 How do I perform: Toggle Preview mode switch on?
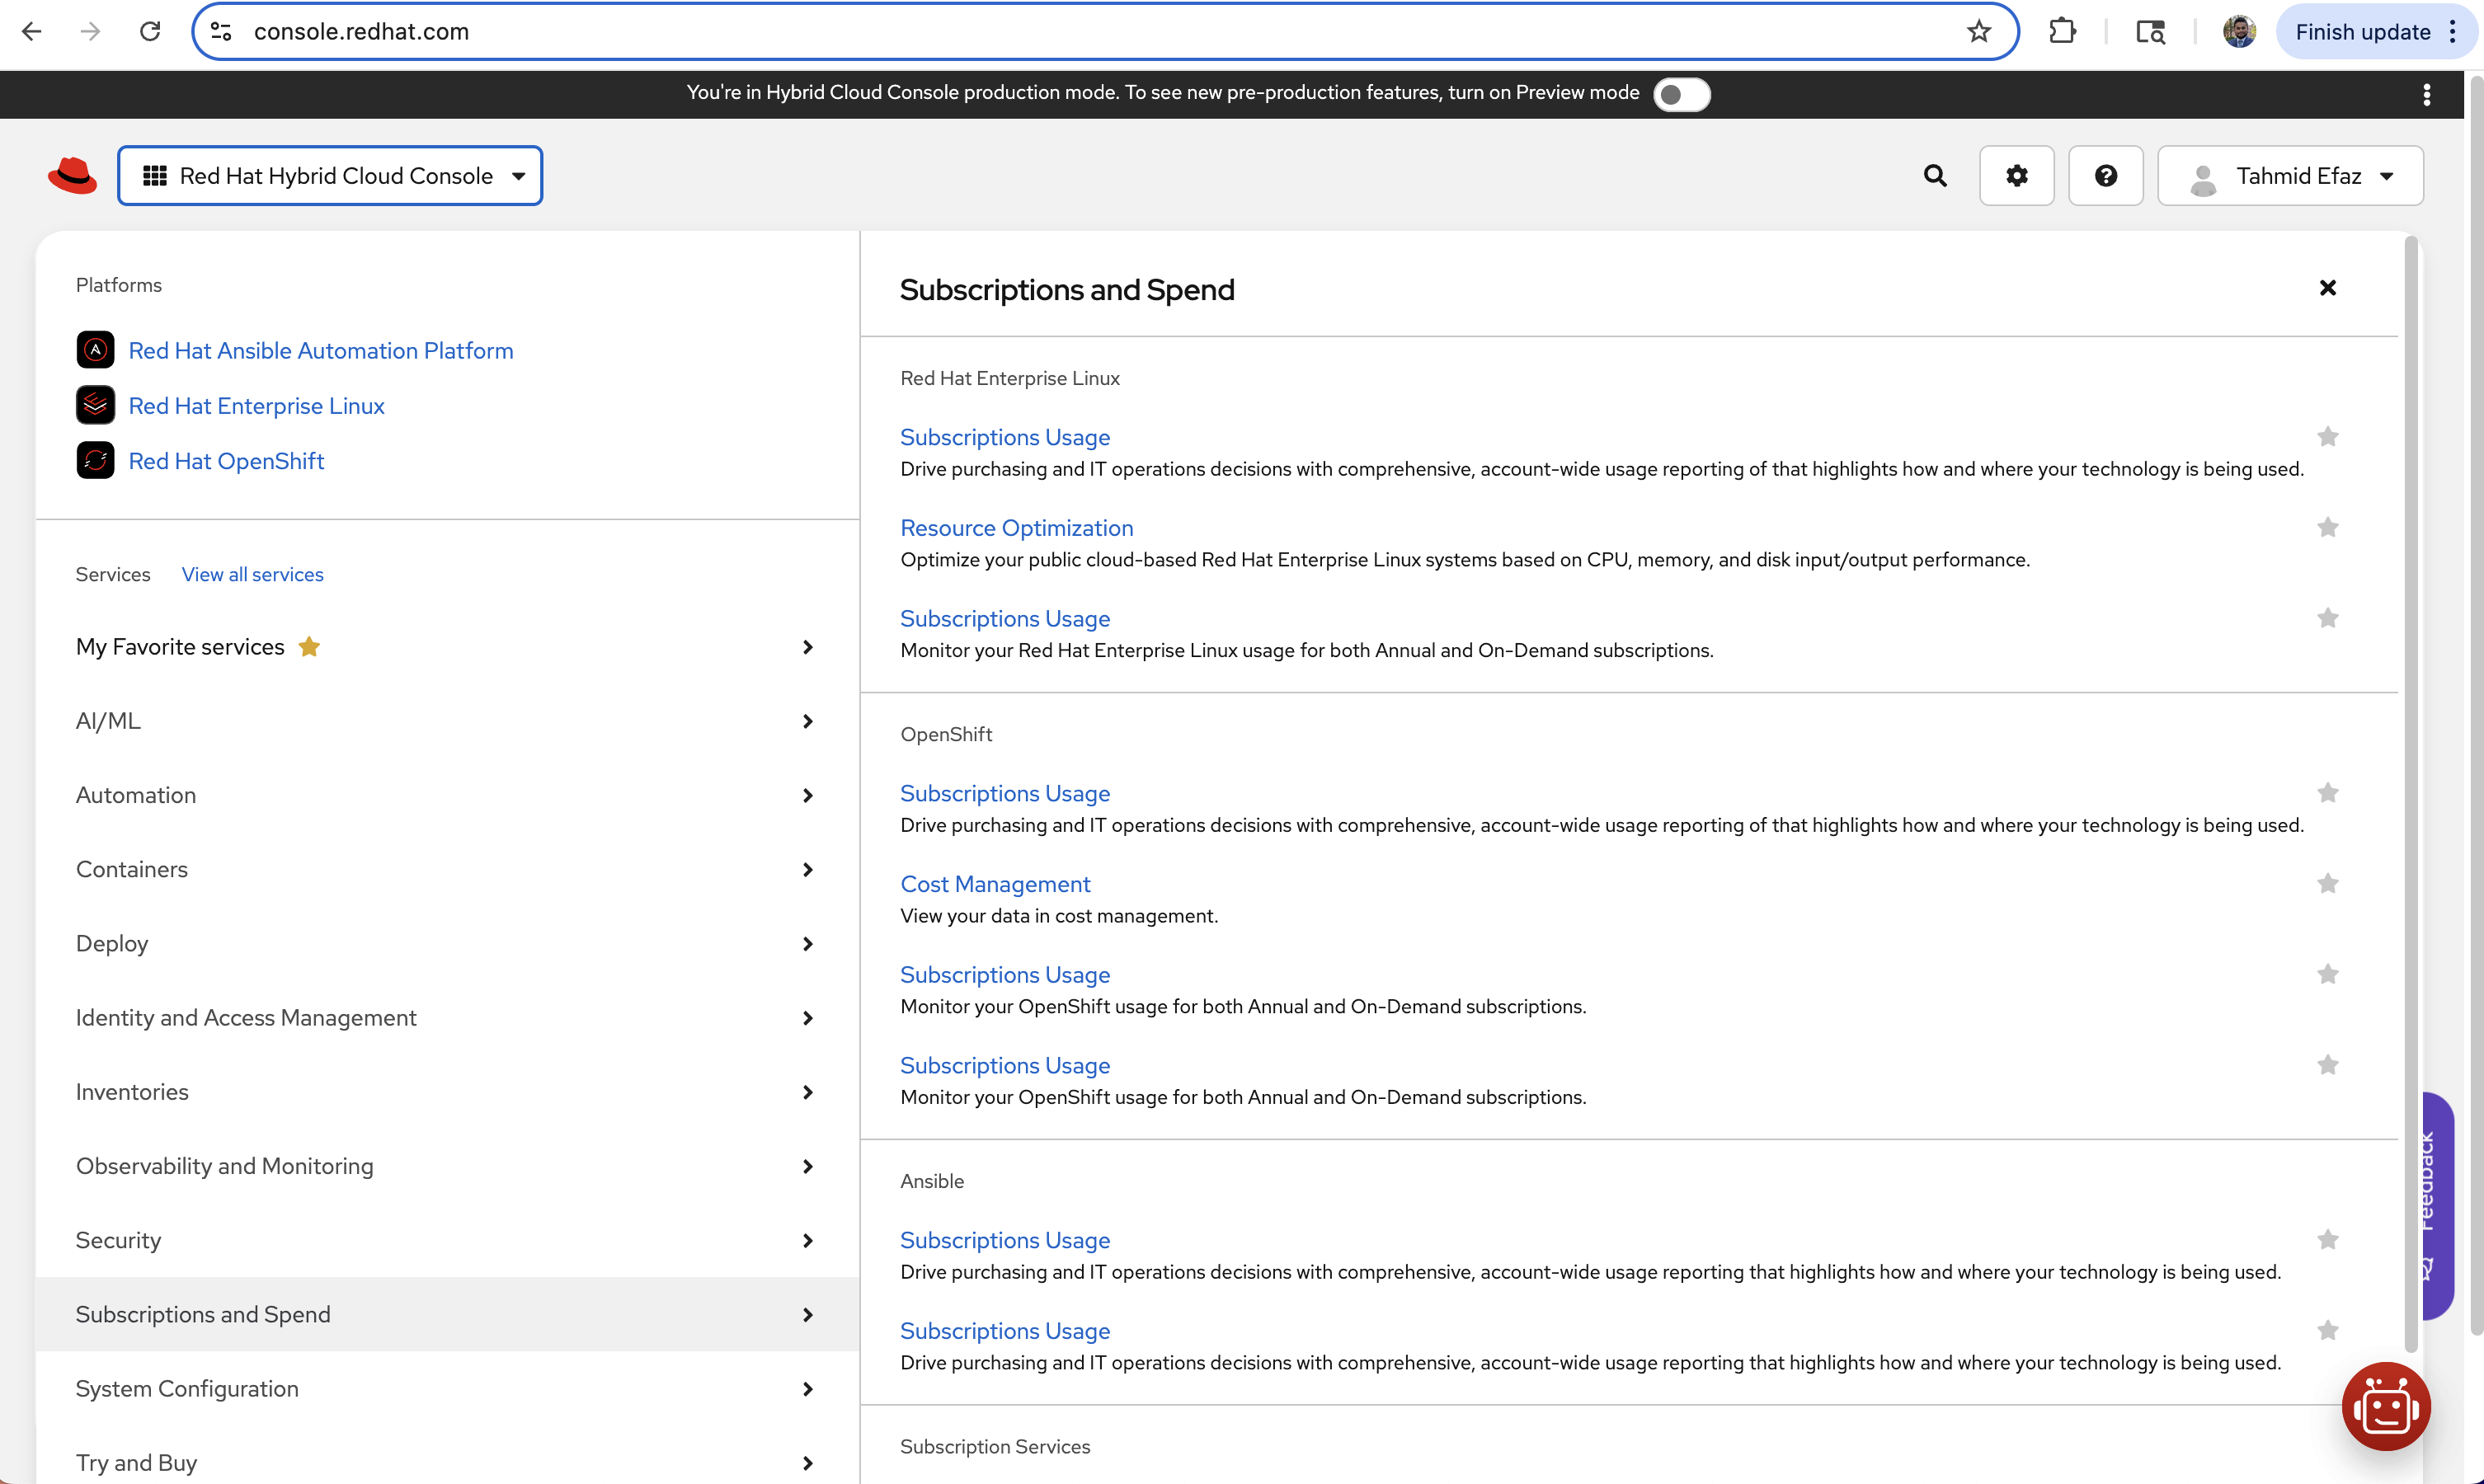coord(1681,94)
